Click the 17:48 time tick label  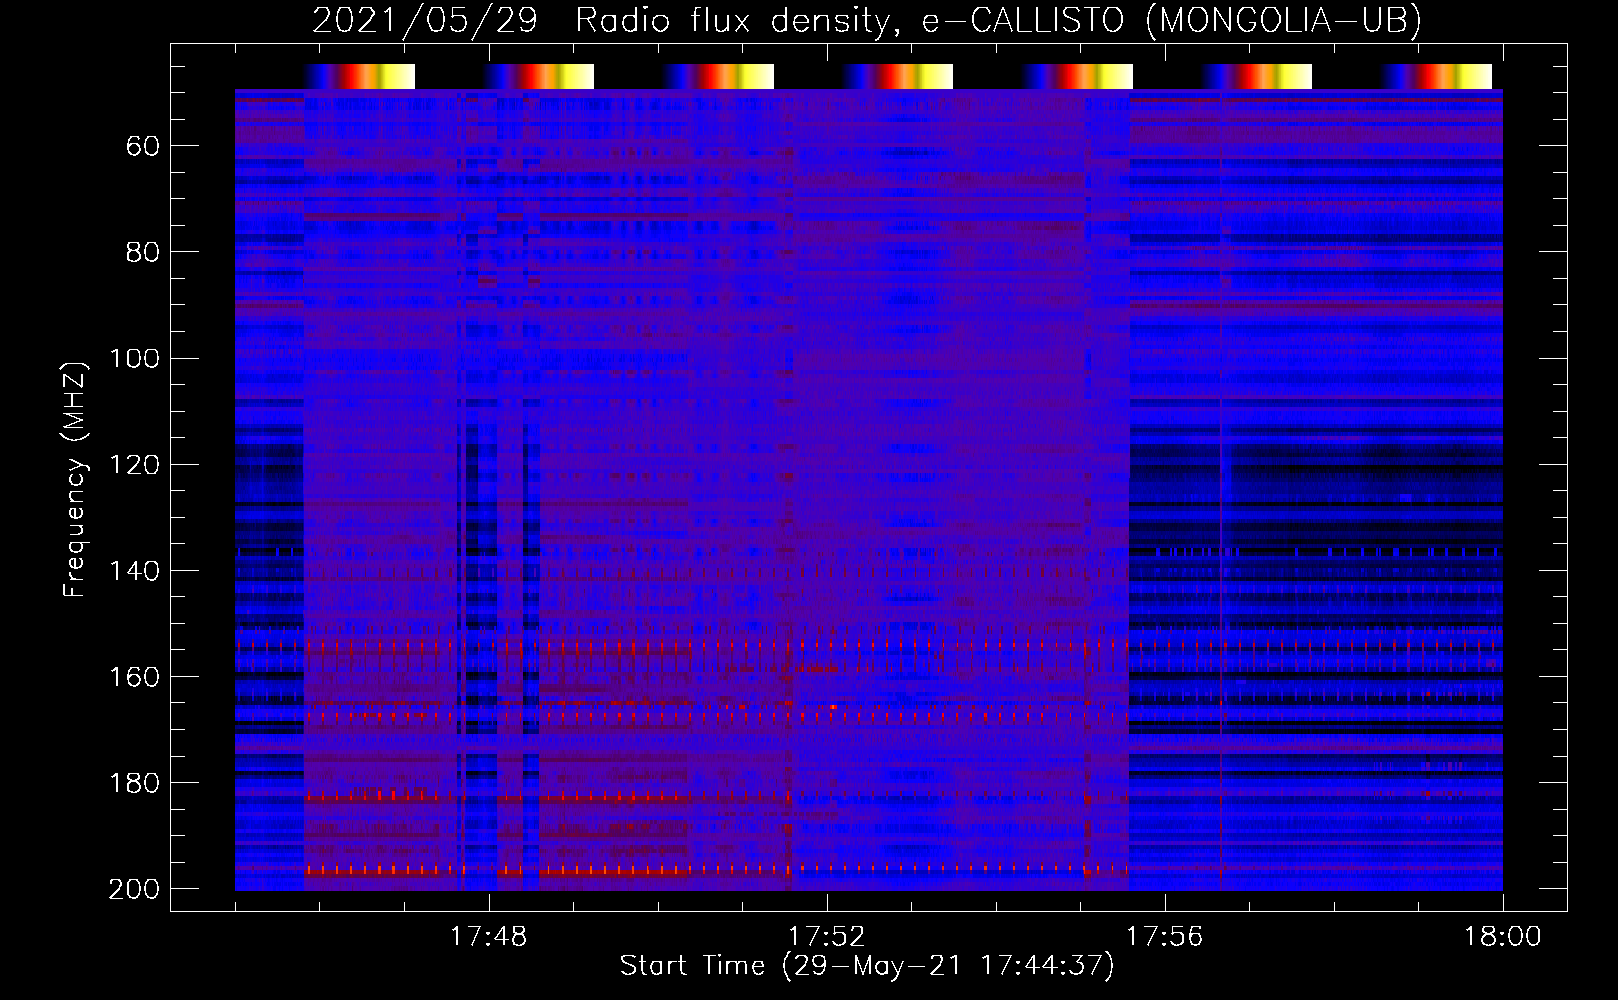pos(489,937)
